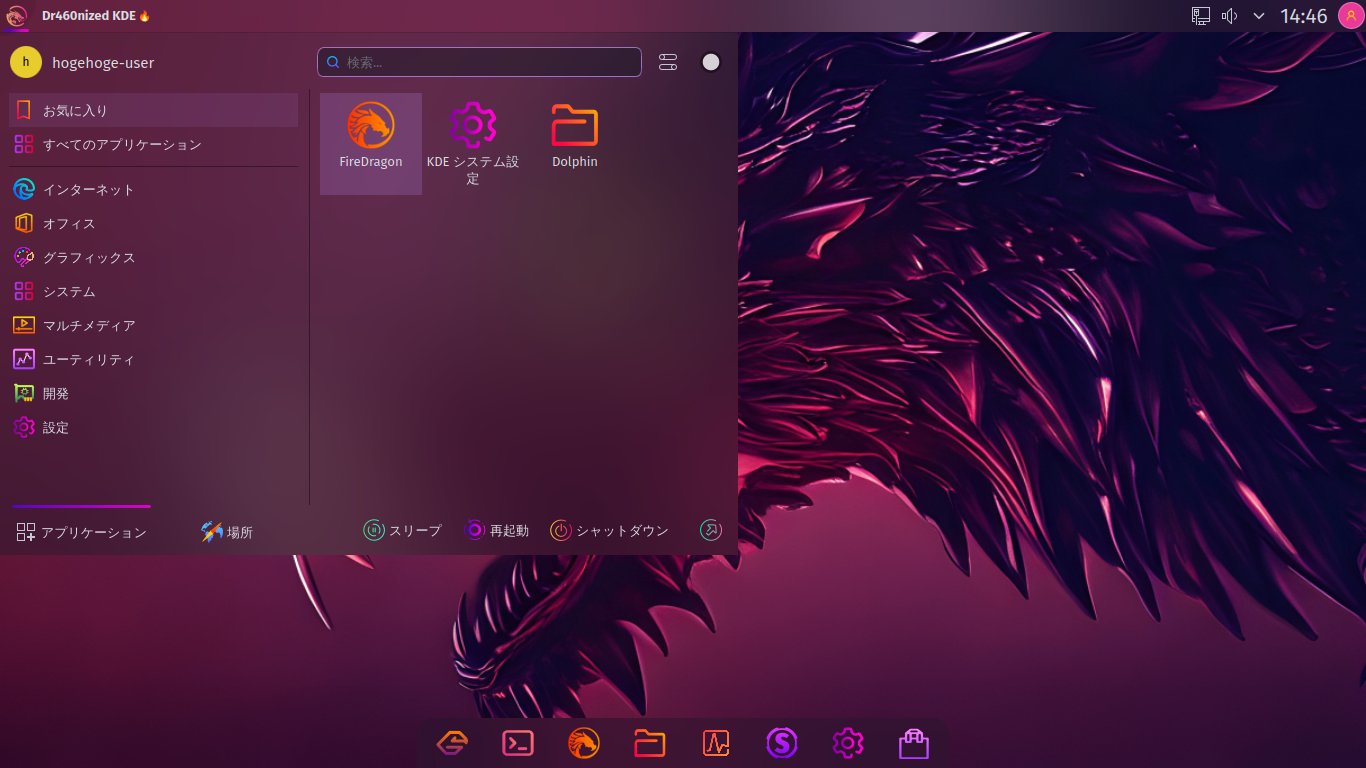Open the FireDragon browser from favorites
Viewport: 1366px width, 768px height.
point(371,144)
